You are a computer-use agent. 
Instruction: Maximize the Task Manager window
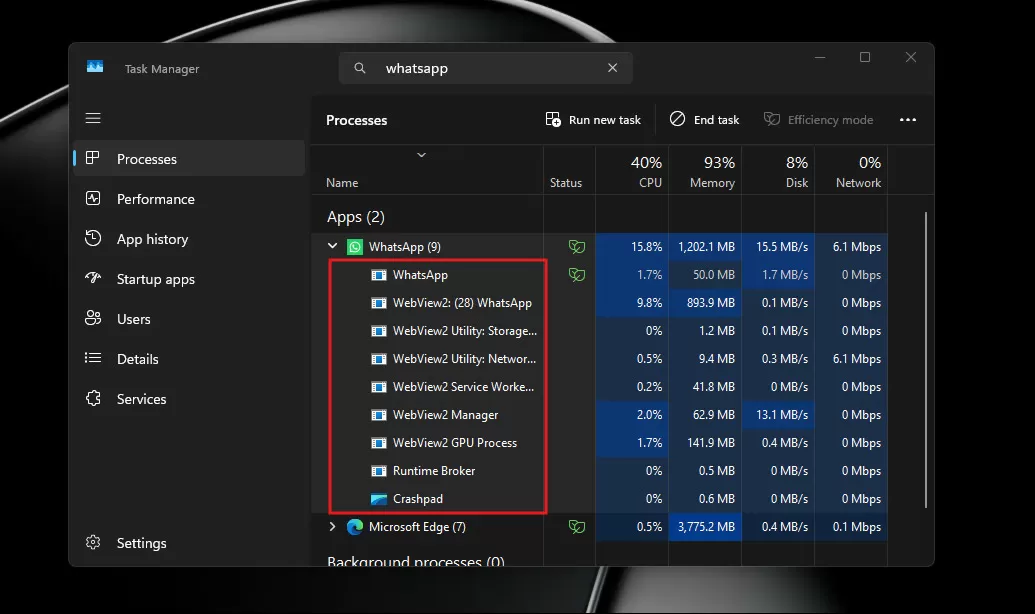point(865,57)
